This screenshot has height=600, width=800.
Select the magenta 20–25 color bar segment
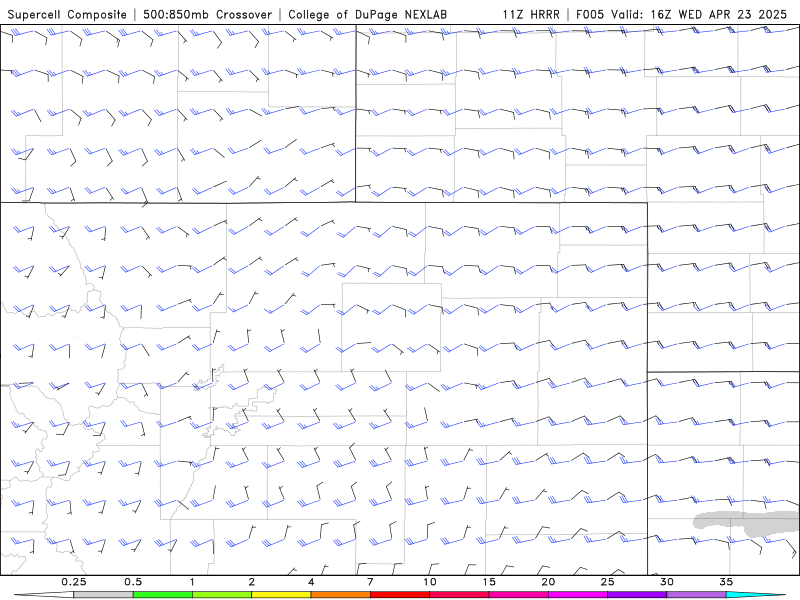tap(578, 595)
